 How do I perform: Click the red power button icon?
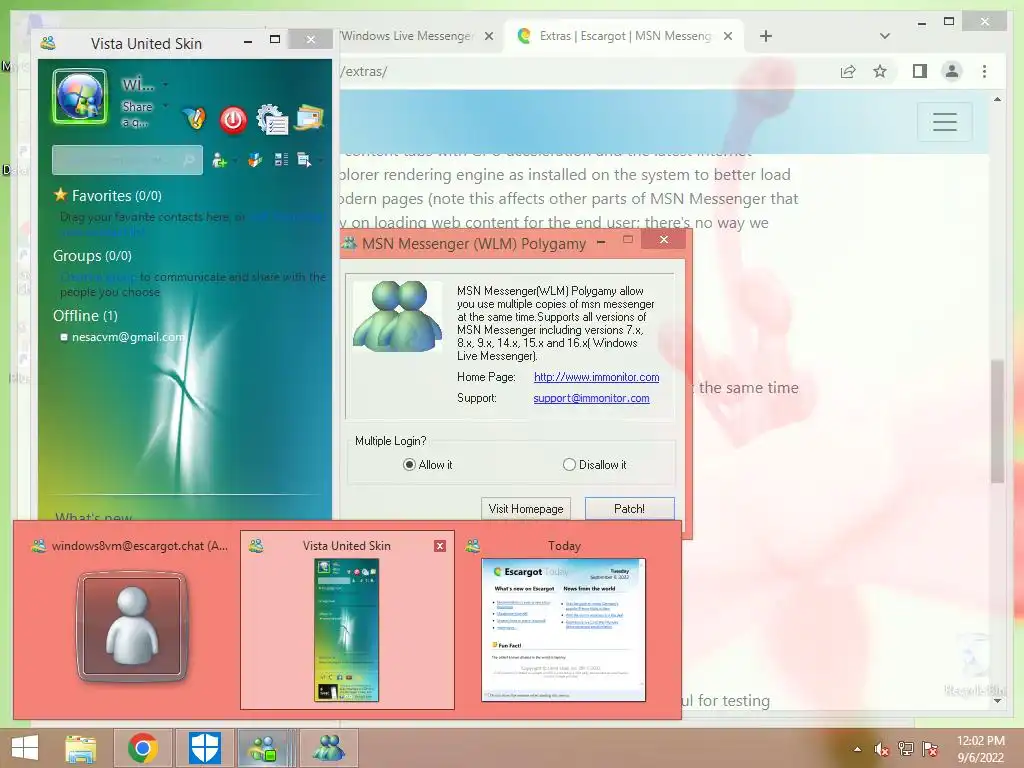[233, 120]
